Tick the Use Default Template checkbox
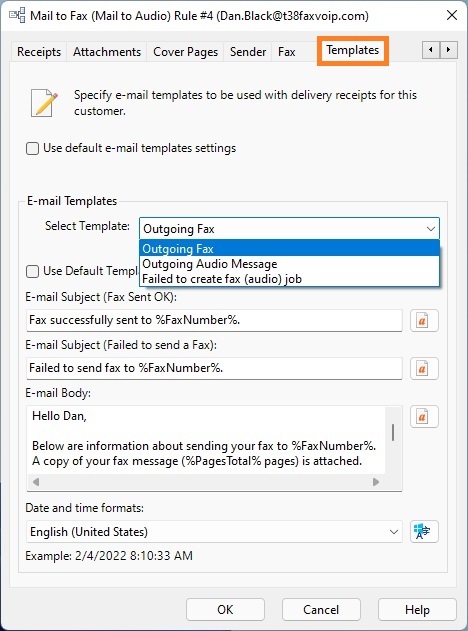Viewport: 468px width, 631px height. [33, 271]
